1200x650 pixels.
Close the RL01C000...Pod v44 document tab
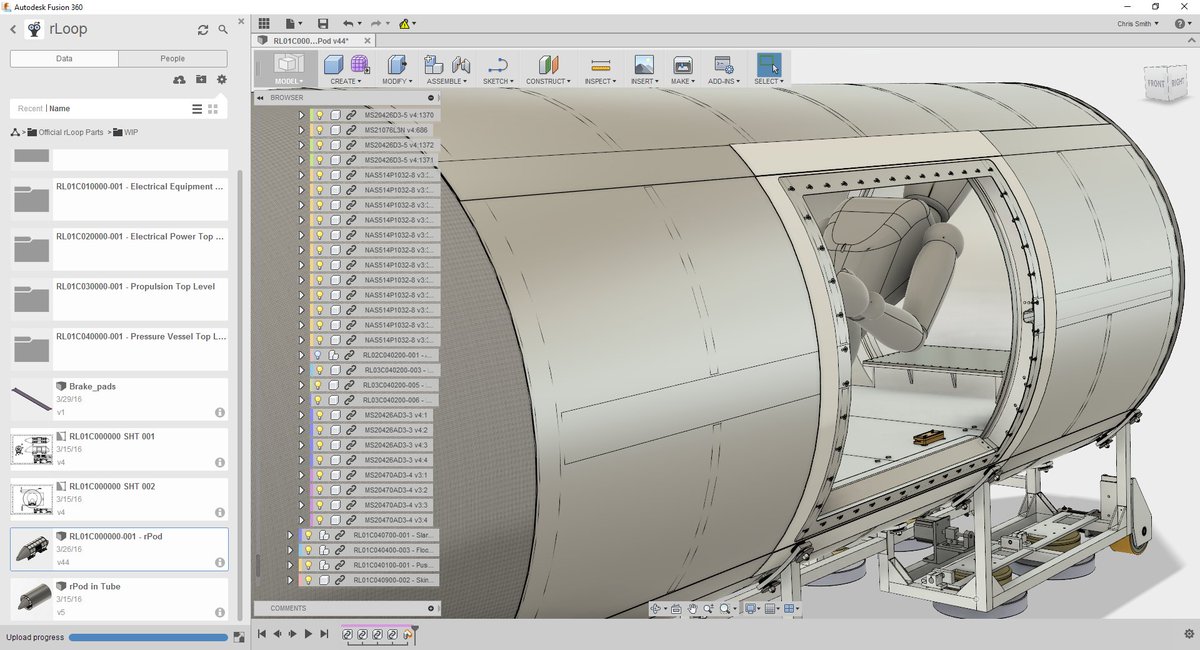pyautogui.click(x=365, y=41)
